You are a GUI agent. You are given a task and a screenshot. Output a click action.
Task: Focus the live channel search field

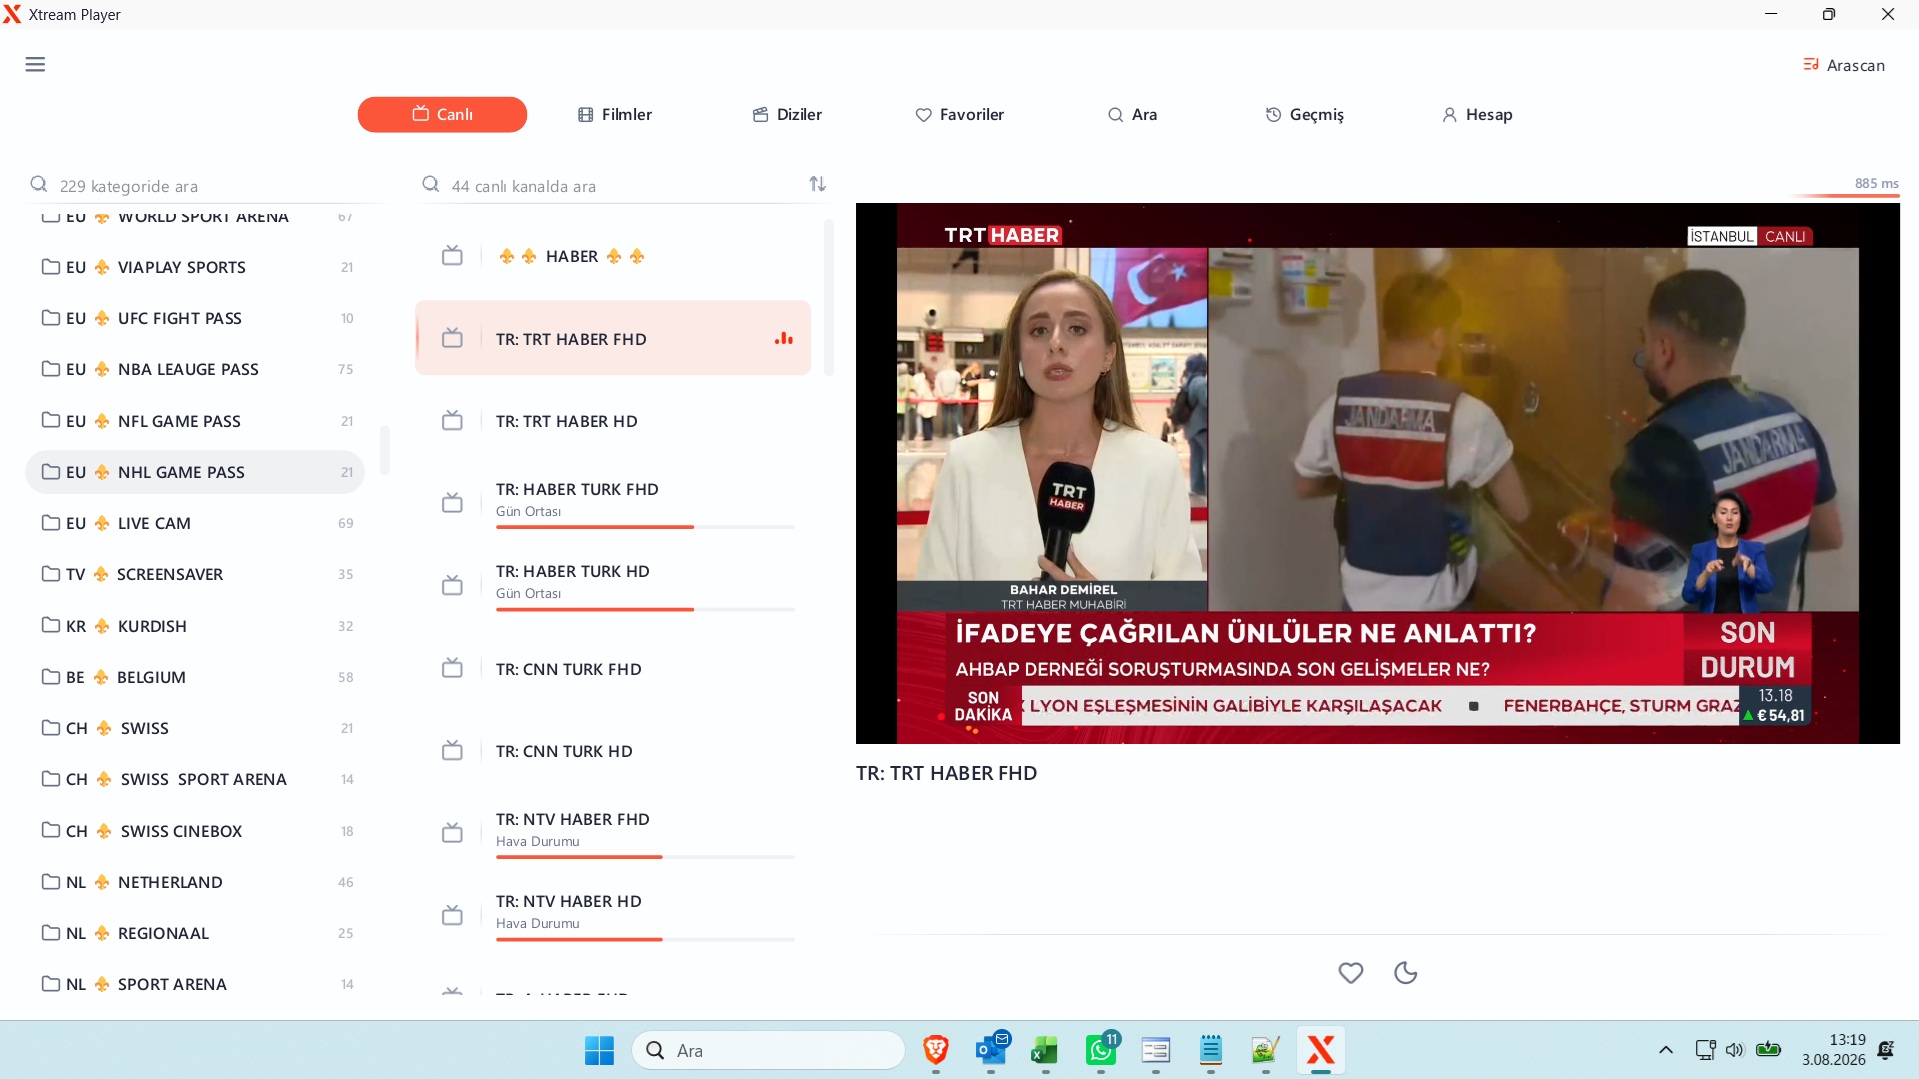(x=610, y=186)
